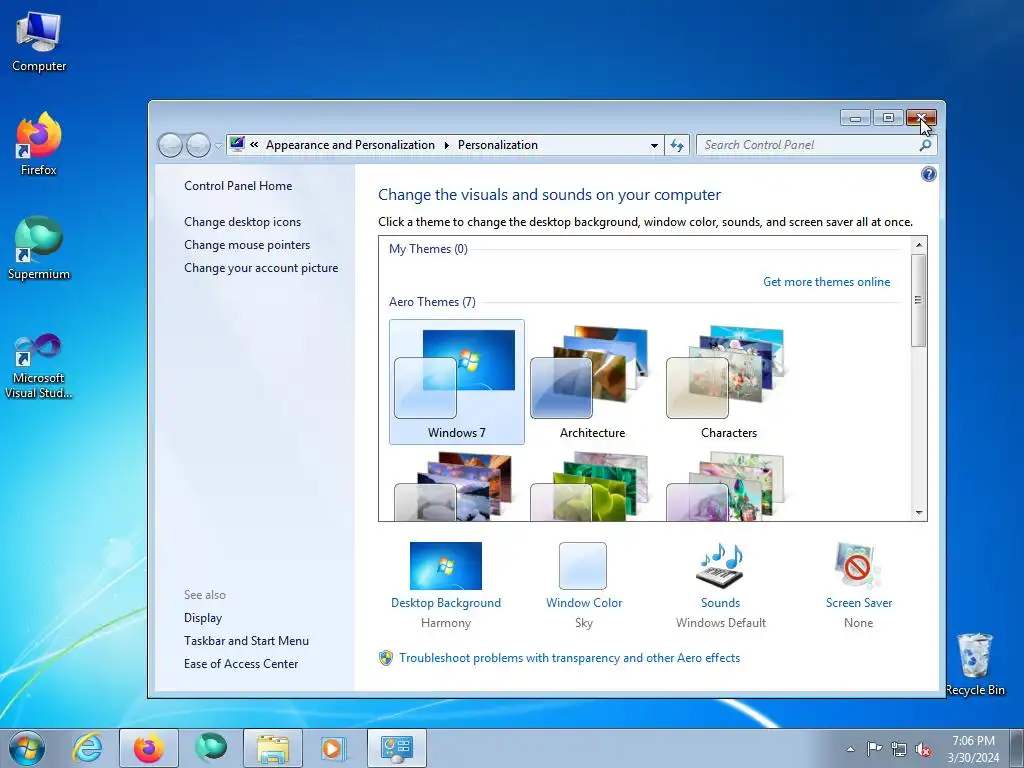Click the theme list scrollbar thumb

(919, 300)
